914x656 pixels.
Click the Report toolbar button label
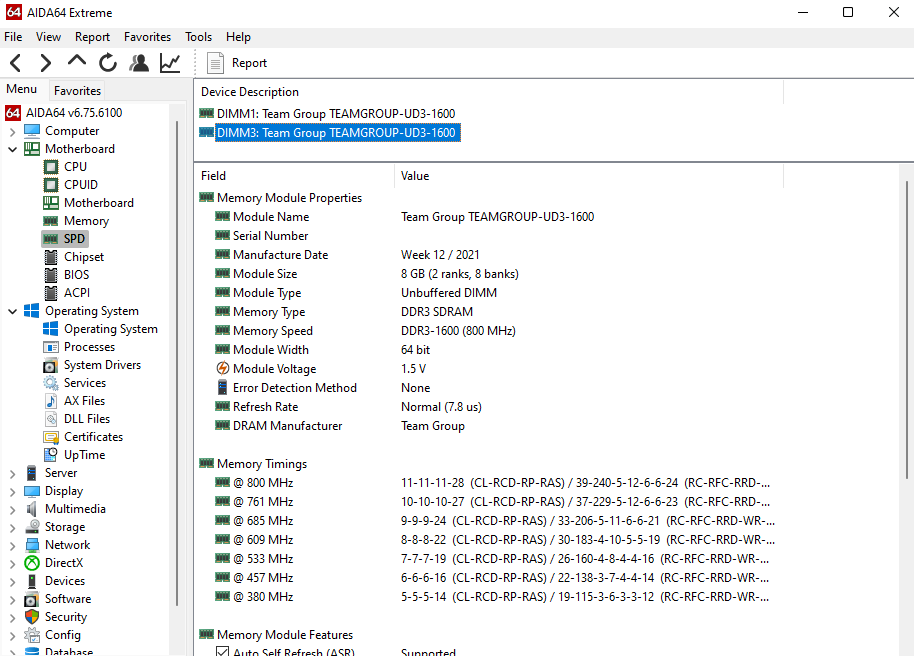(249, 63)
